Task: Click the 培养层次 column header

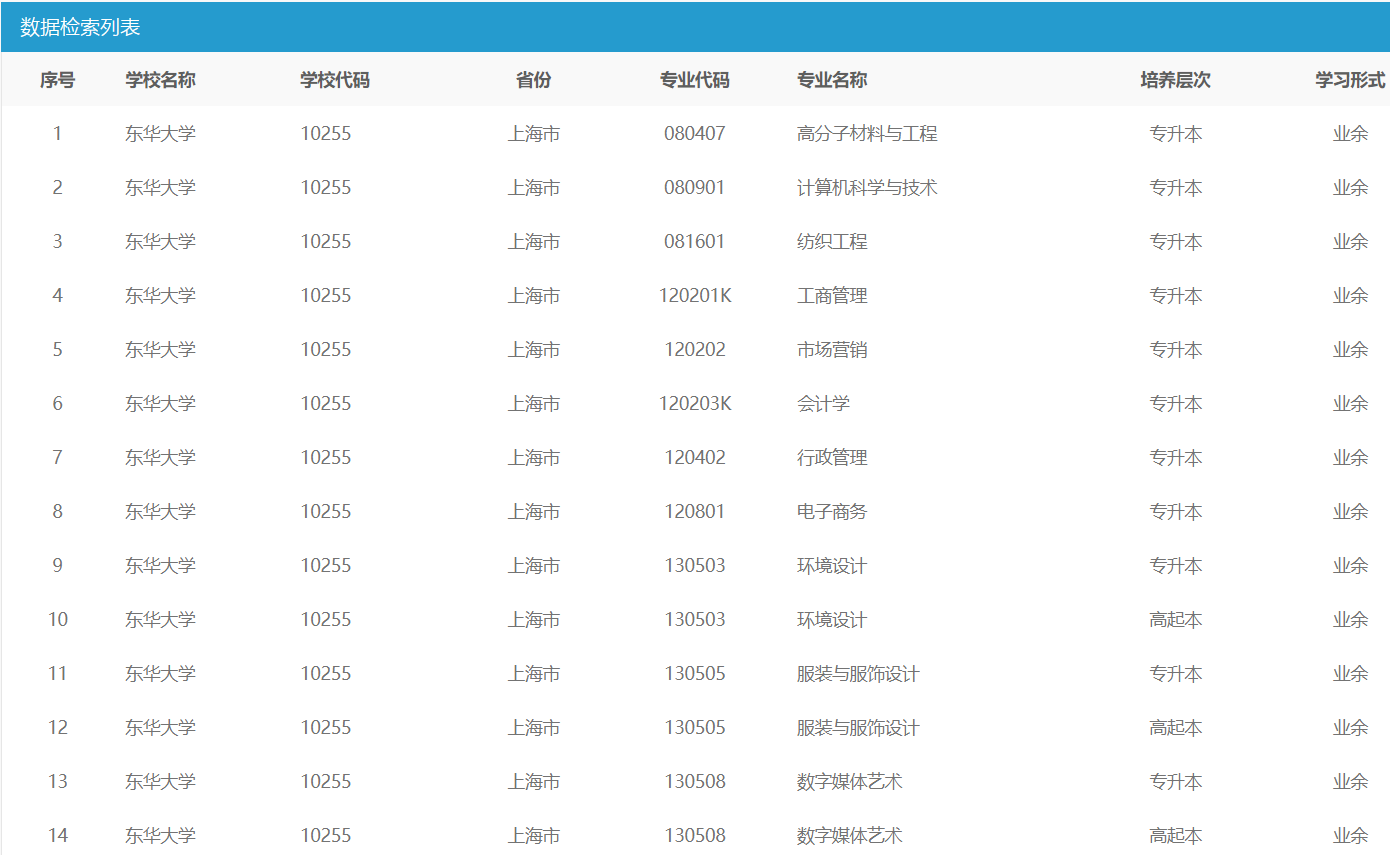Action: (1176, 80)
